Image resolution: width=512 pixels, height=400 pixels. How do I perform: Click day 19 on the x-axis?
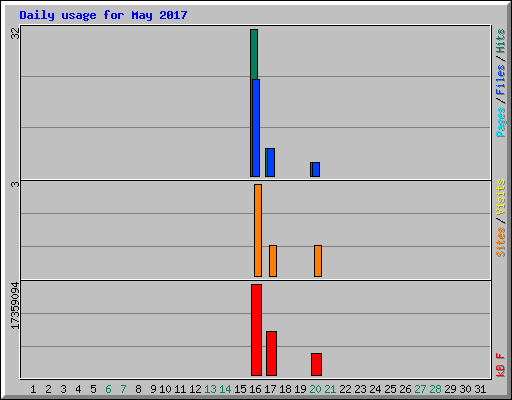300,389
